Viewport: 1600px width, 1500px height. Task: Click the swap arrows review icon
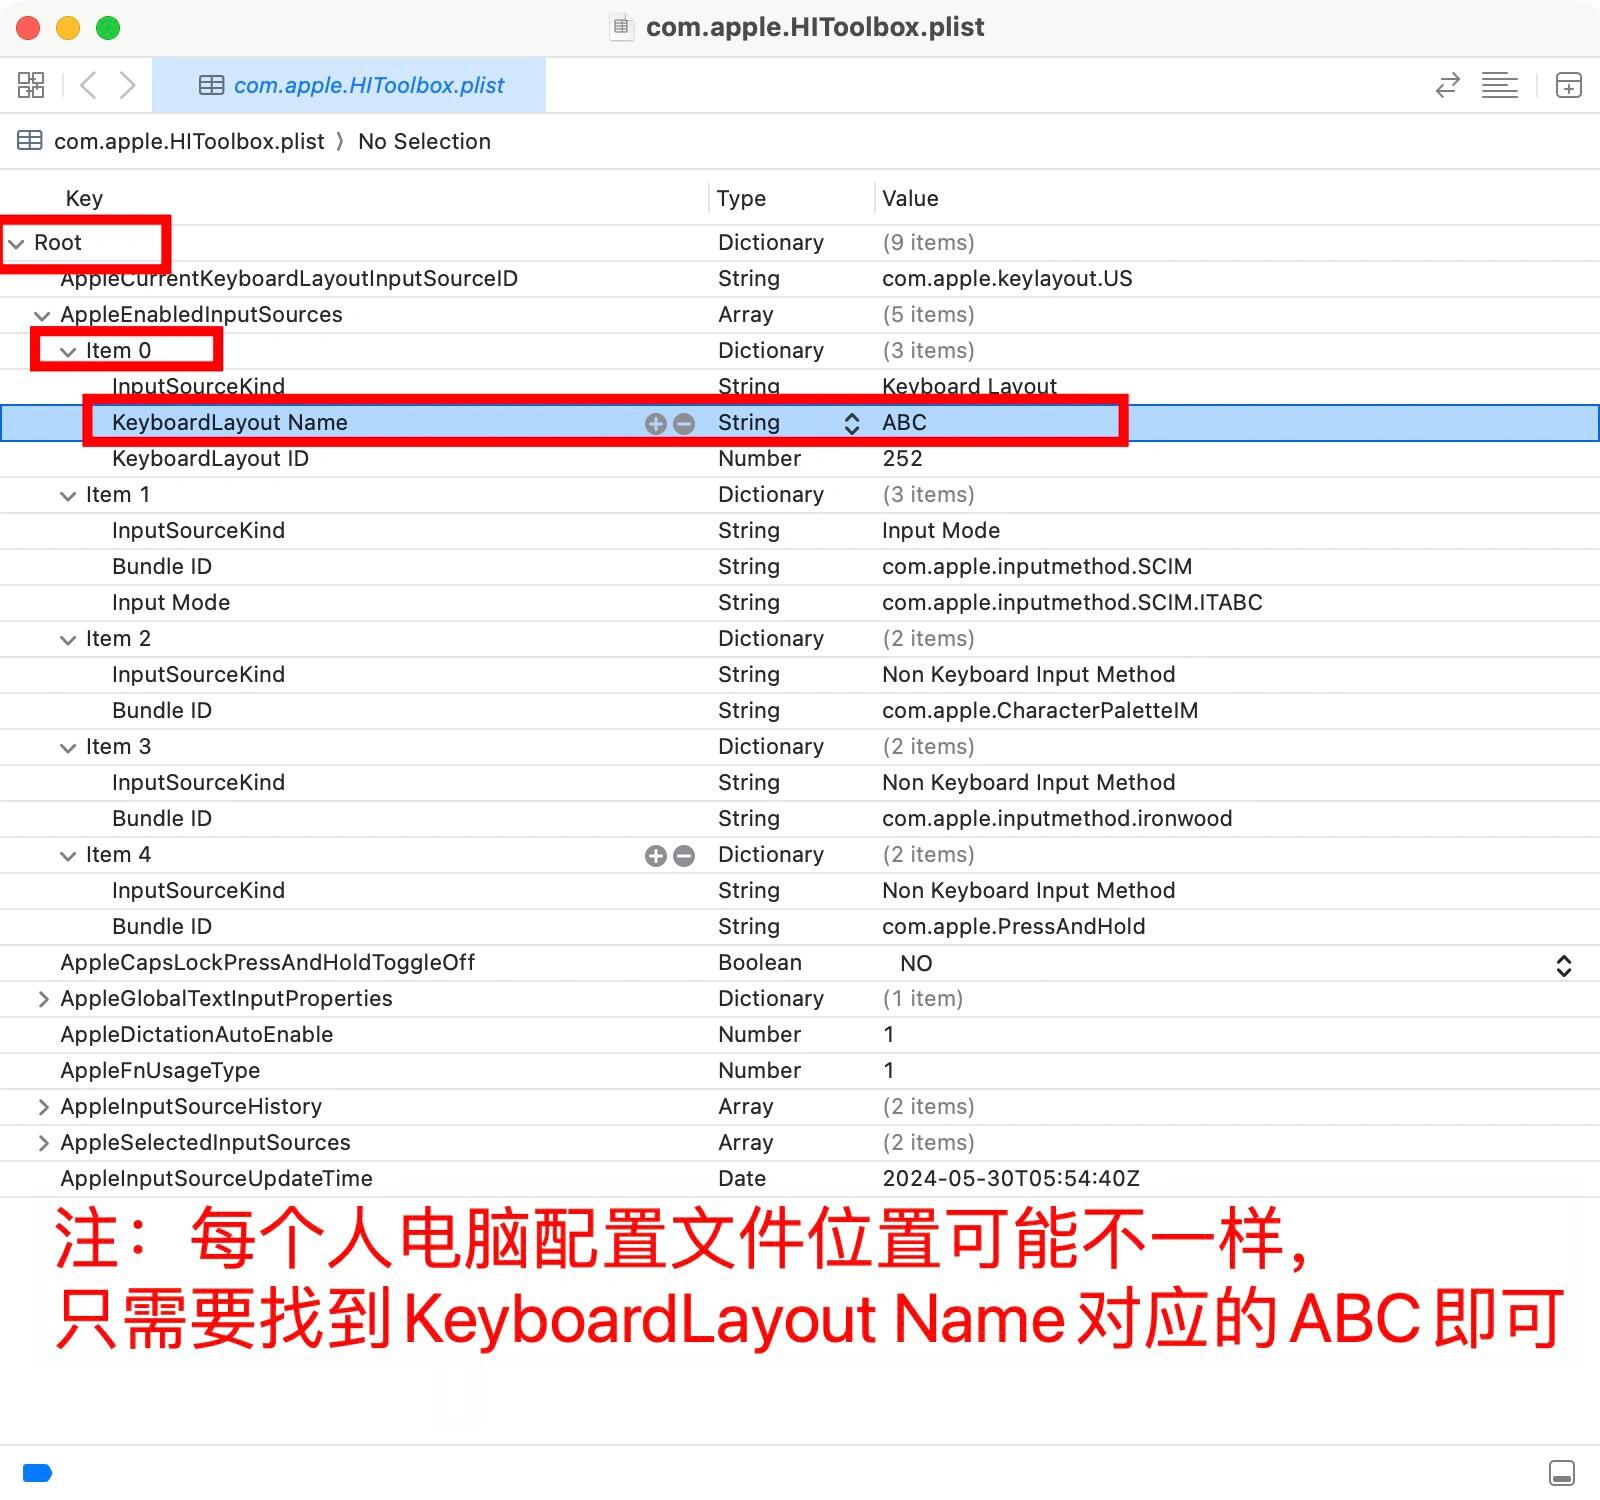1447,85
